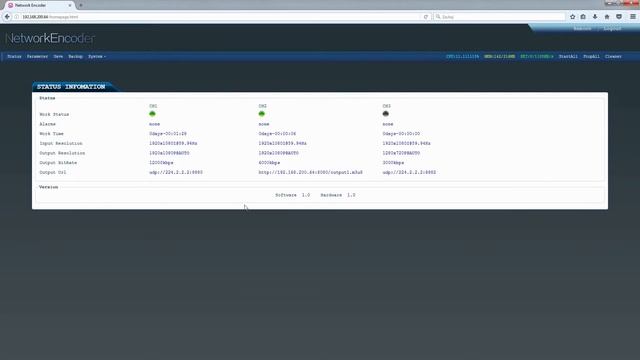
Task: Click the CPU usage indicator in blue bar
Action: [x=462, y=56]
